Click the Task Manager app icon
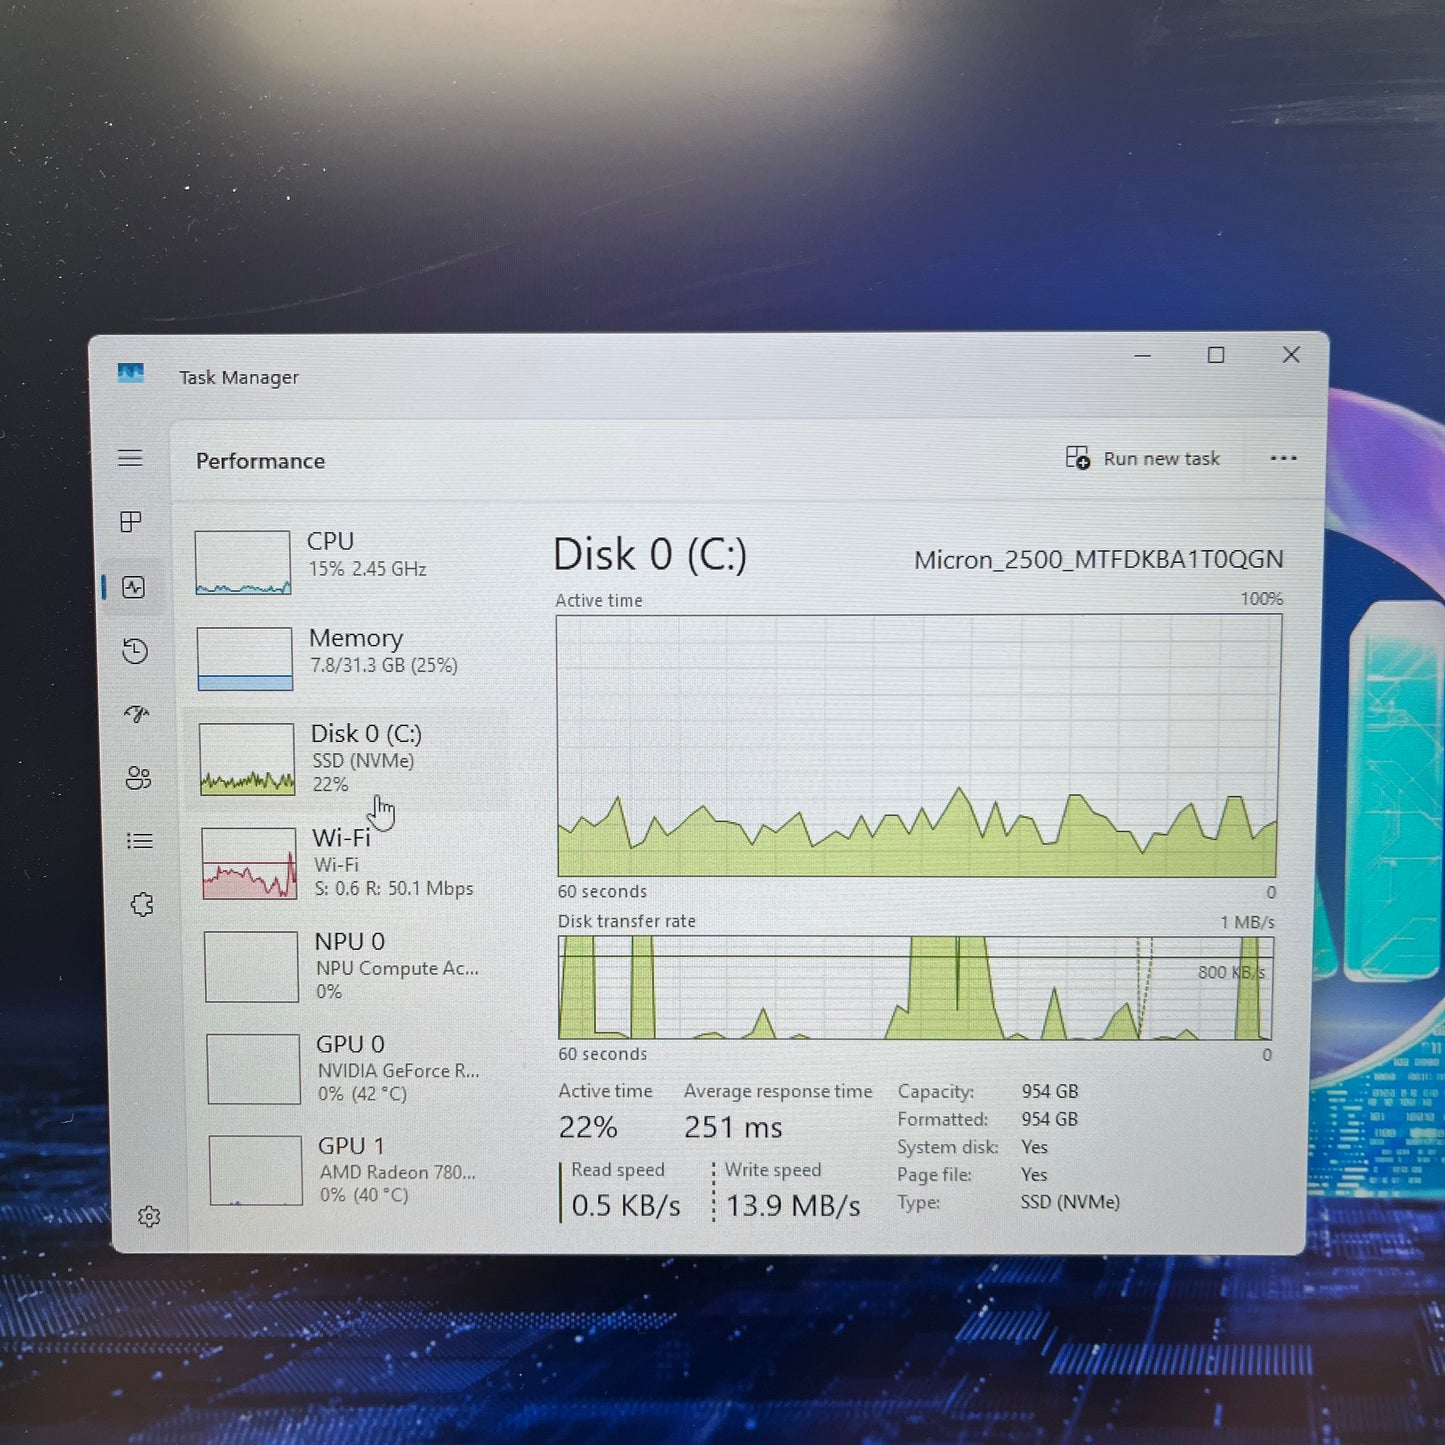Image resolution: width=1445 pixels, height=1445 pixels. pos(131,373)
